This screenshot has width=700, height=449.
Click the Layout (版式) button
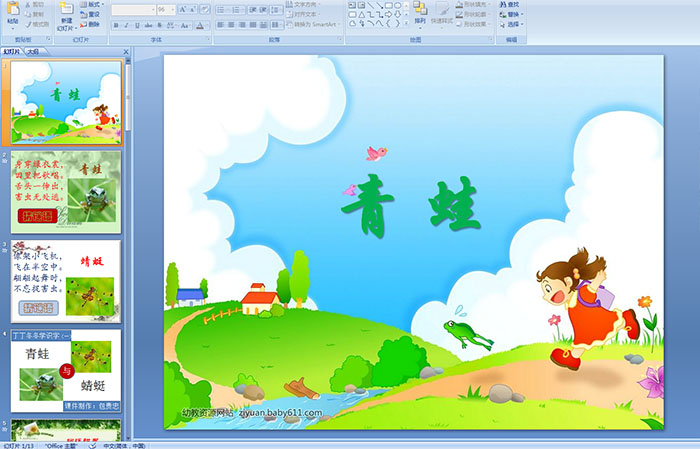pyautogui.click(x=91, y=5)
